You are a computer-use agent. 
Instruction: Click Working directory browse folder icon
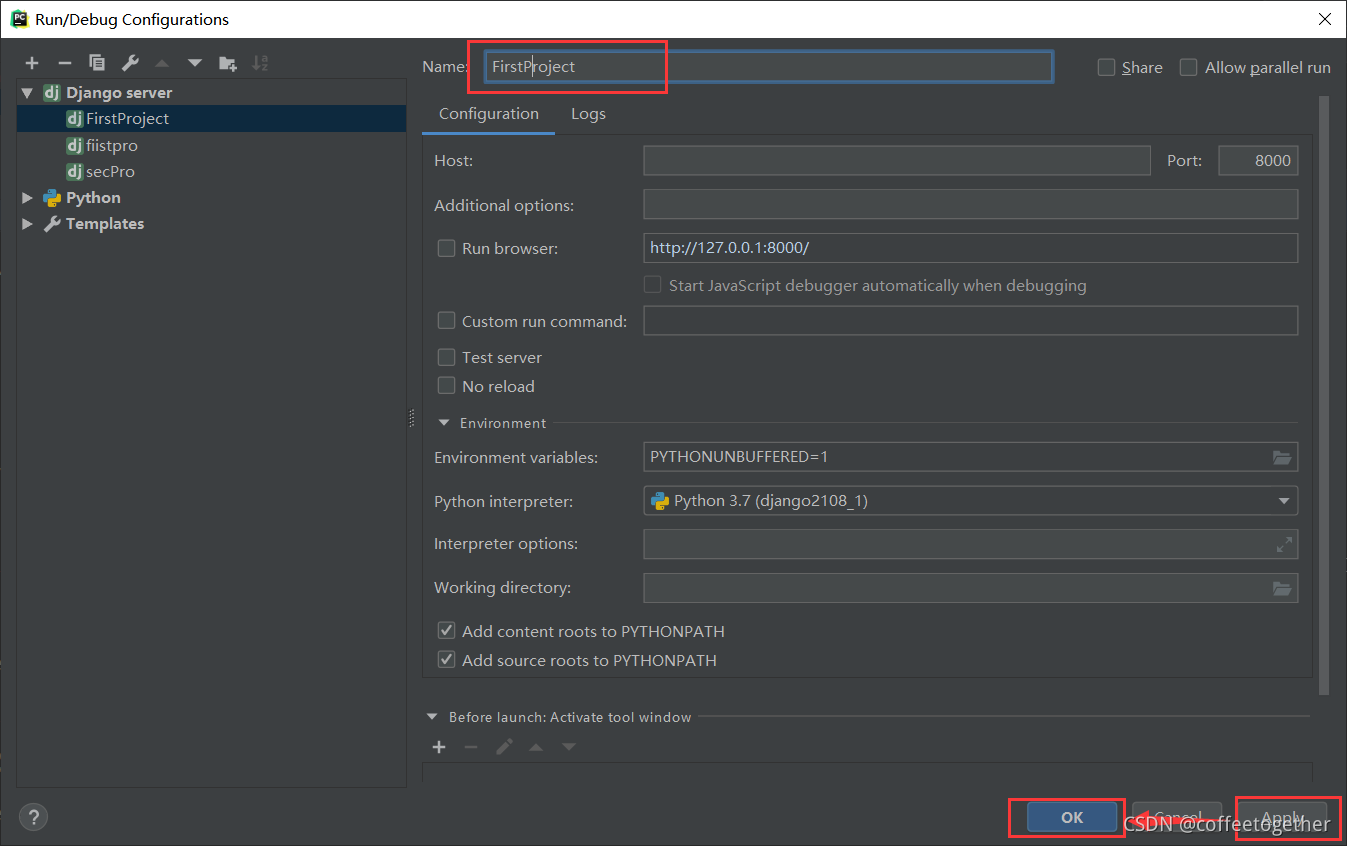point(1281,588)
